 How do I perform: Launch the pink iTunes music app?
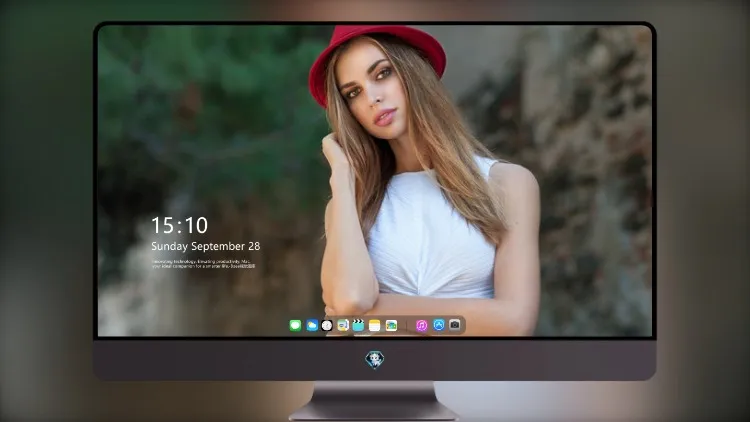point(421,325)
